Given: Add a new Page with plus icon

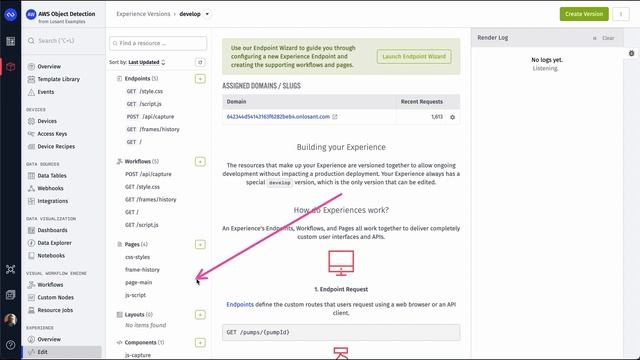Looking at the screenshot, I should coord(200,244).
